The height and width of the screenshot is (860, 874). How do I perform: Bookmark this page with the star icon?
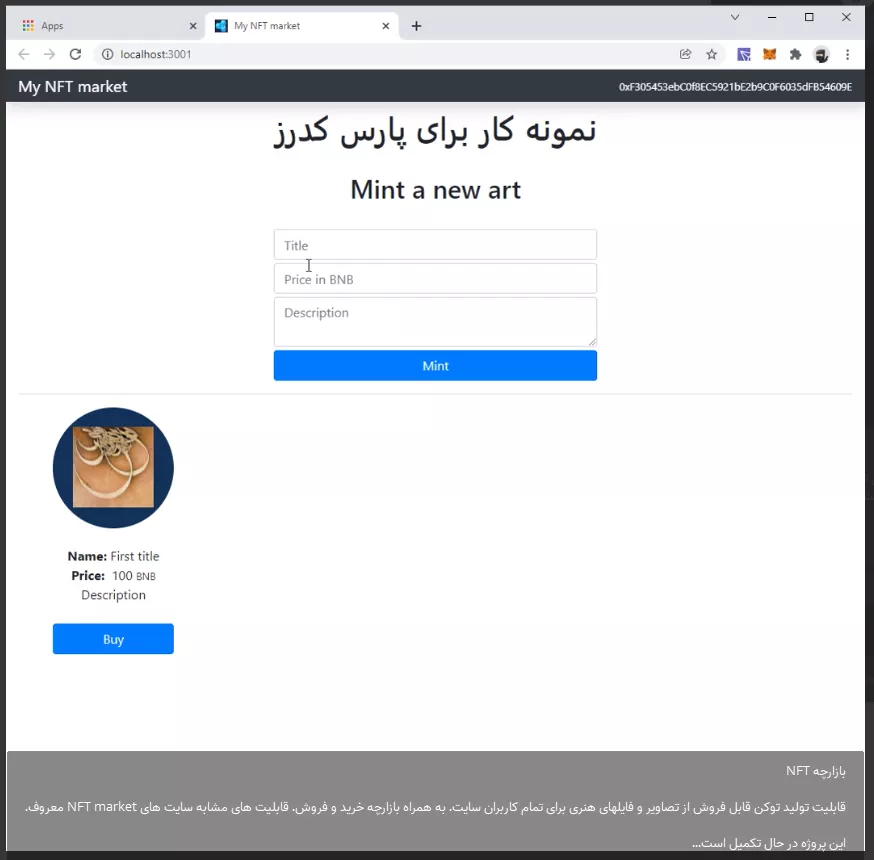coord(711,54)
